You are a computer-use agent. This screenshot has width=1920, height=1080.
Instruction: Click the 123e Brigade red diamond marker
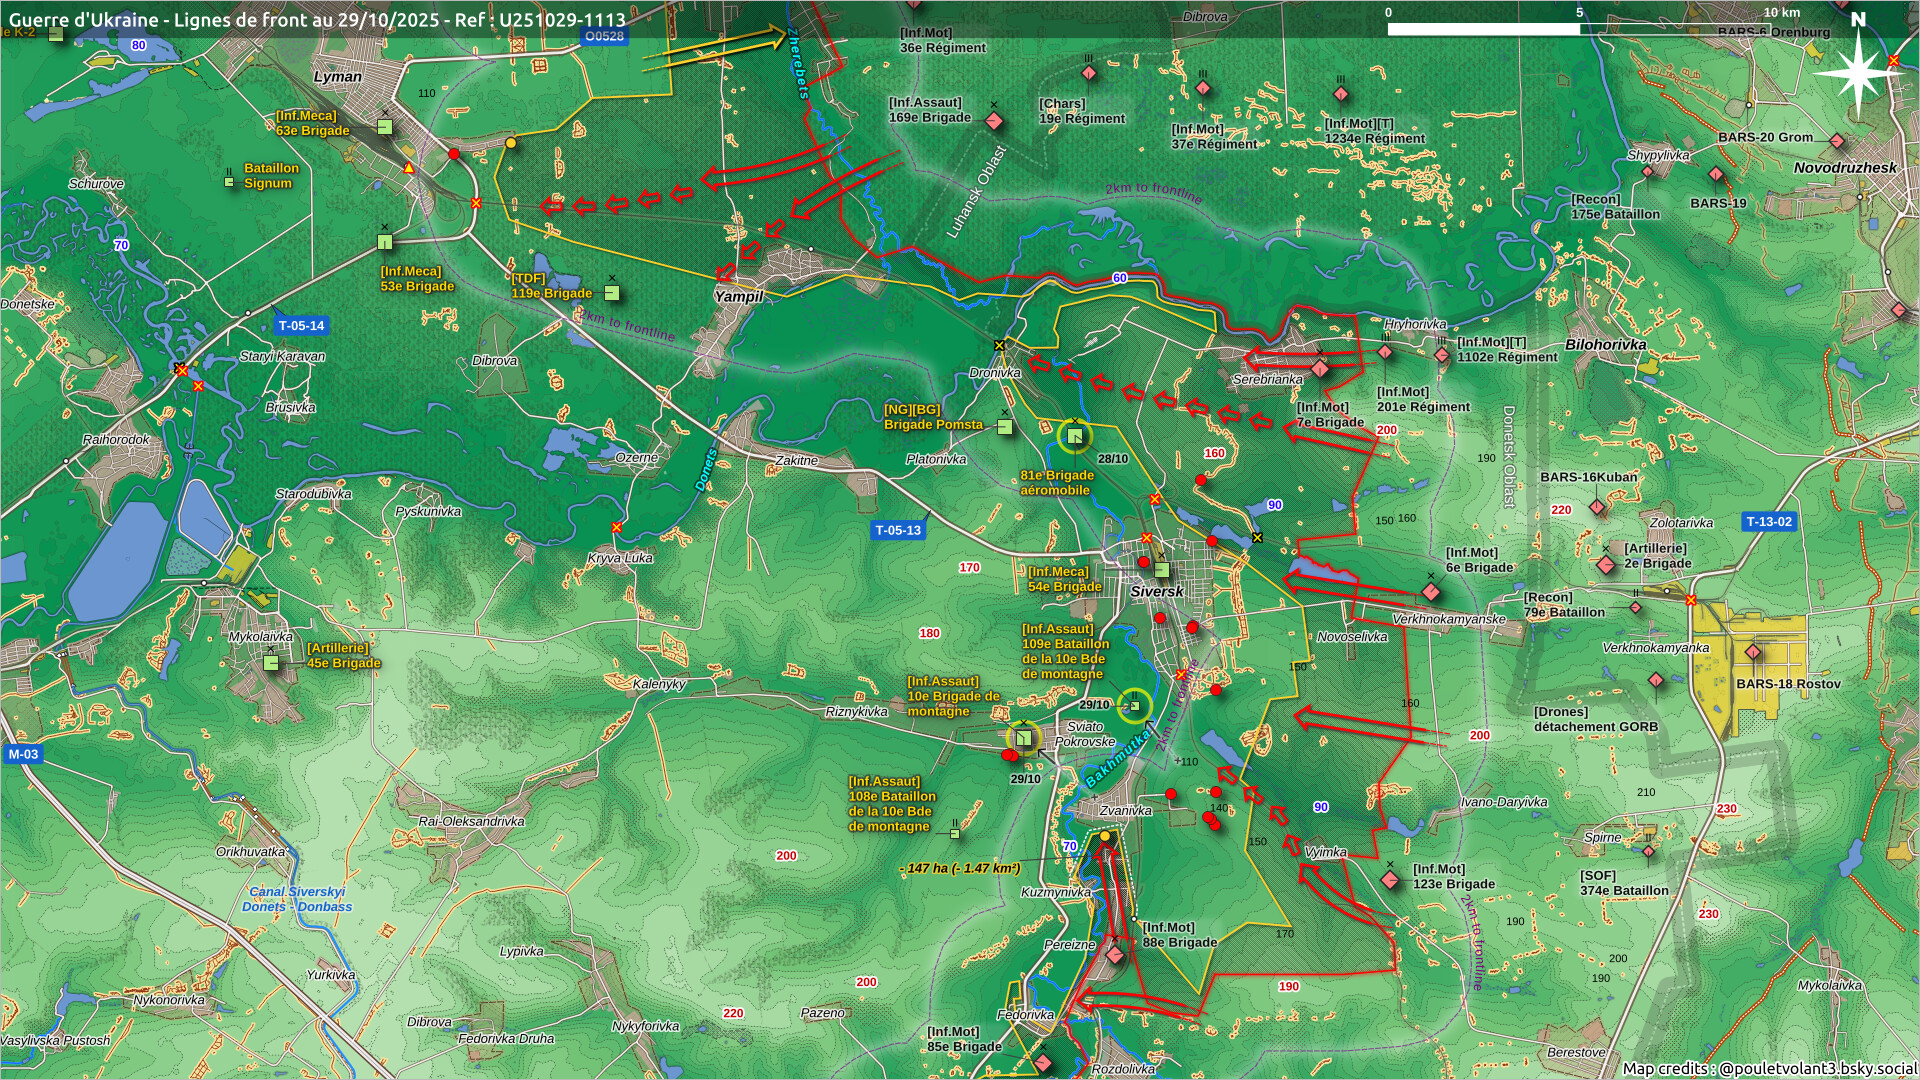[x=1390, y=880]
